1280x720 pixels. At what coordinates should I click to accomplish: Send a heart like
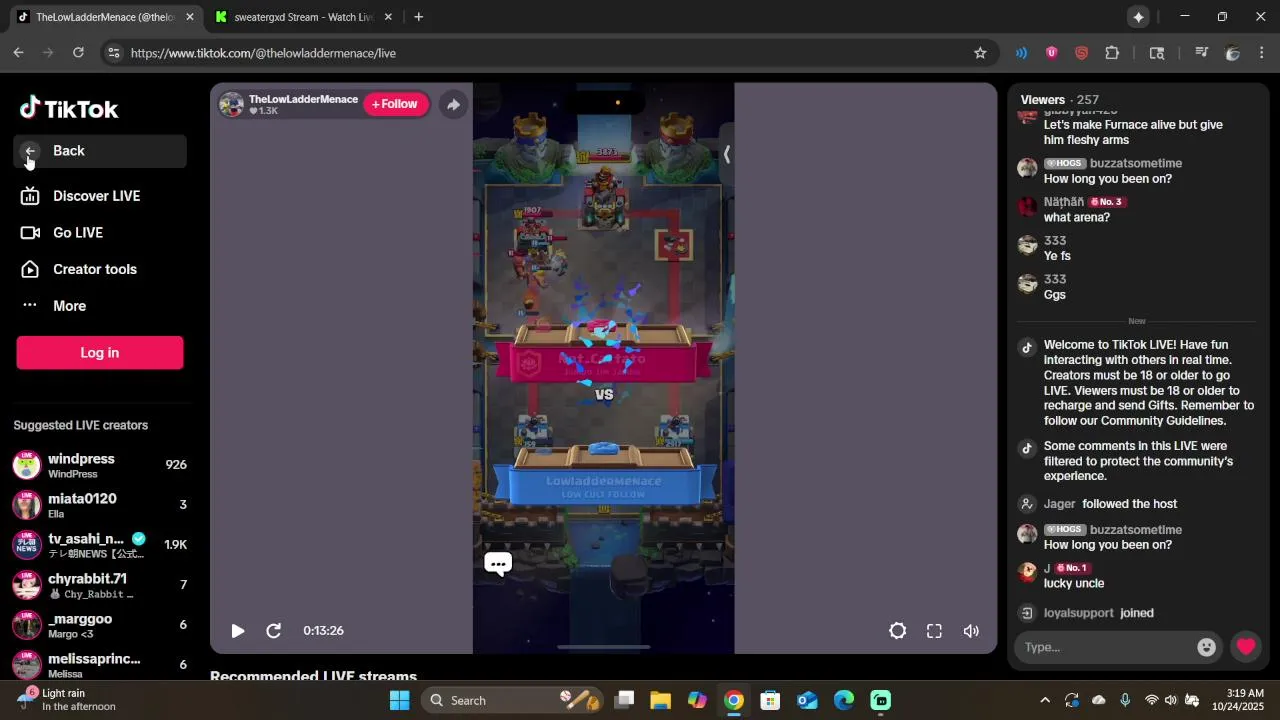click(x=1246, y=647)
